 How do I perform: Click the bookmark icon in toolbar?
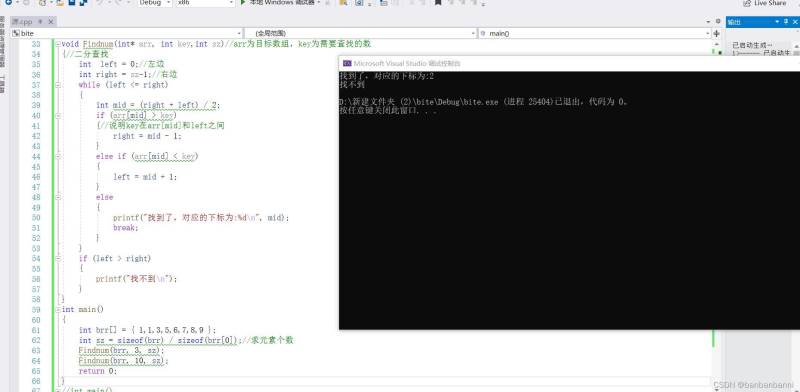pyautogui.click(x=438, y=3)
